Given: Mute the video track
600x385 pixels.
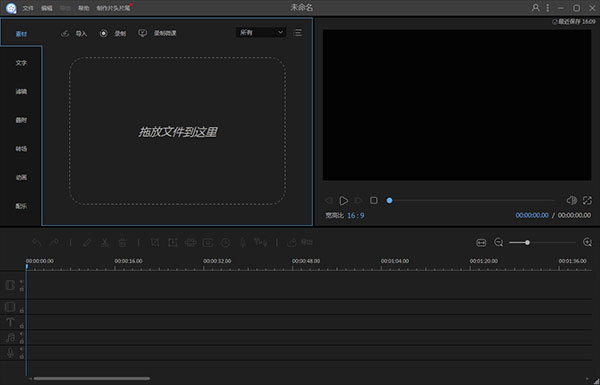Looking at the screenshot, I should pos(21,282).
